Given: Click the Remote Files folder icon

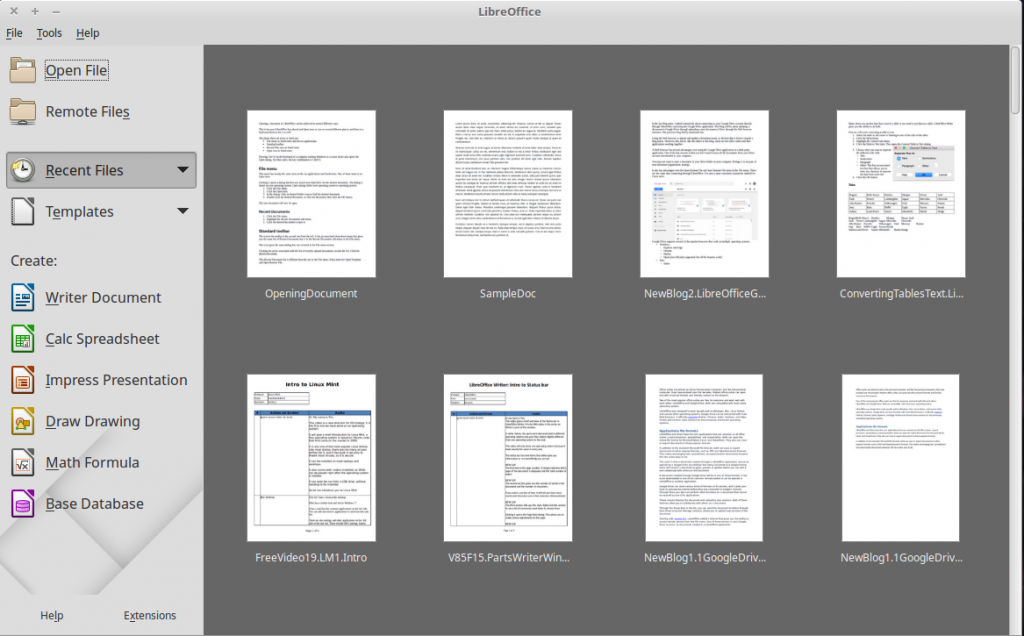Looking at the screenshot, I should (x=23, y=111).
